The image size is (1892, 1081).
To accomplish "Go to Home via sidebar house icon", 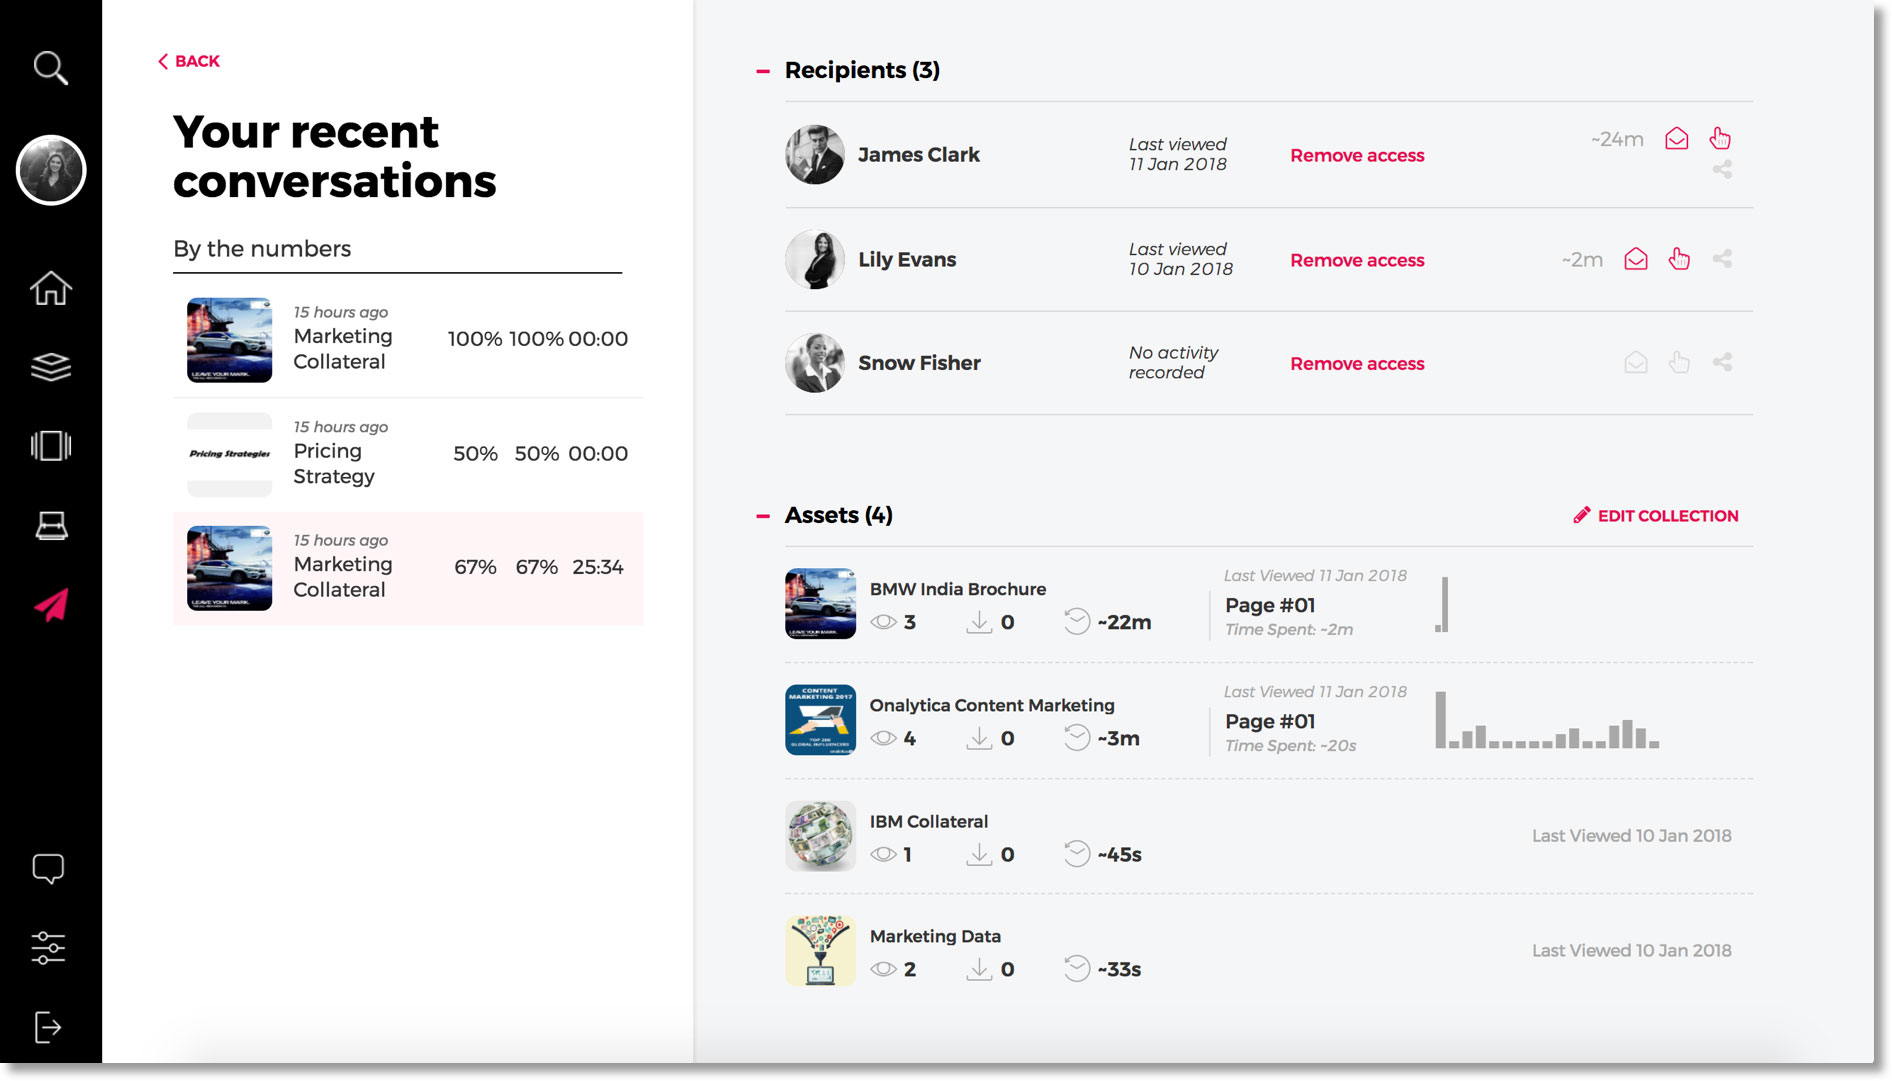I will (x=50, y=288).
